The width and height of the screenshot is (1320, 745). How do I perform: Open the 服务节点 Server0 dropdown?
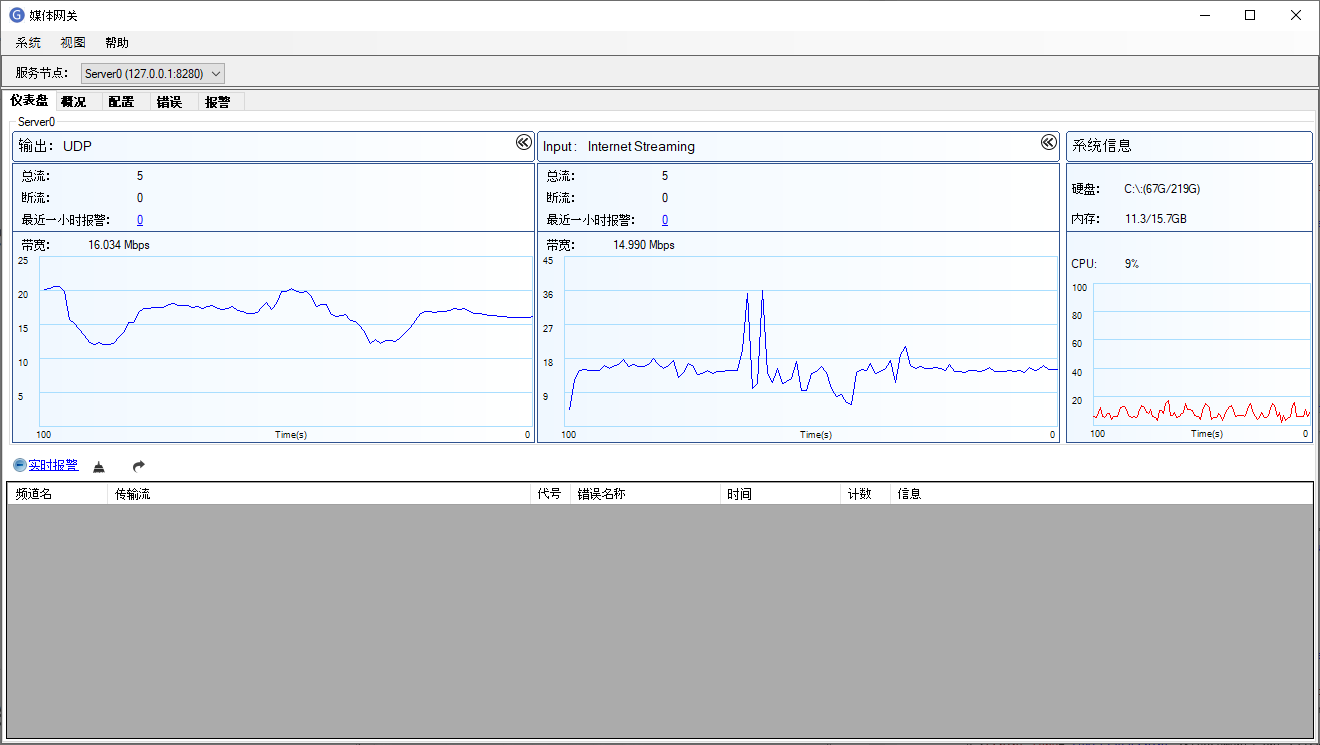point(153,73)
